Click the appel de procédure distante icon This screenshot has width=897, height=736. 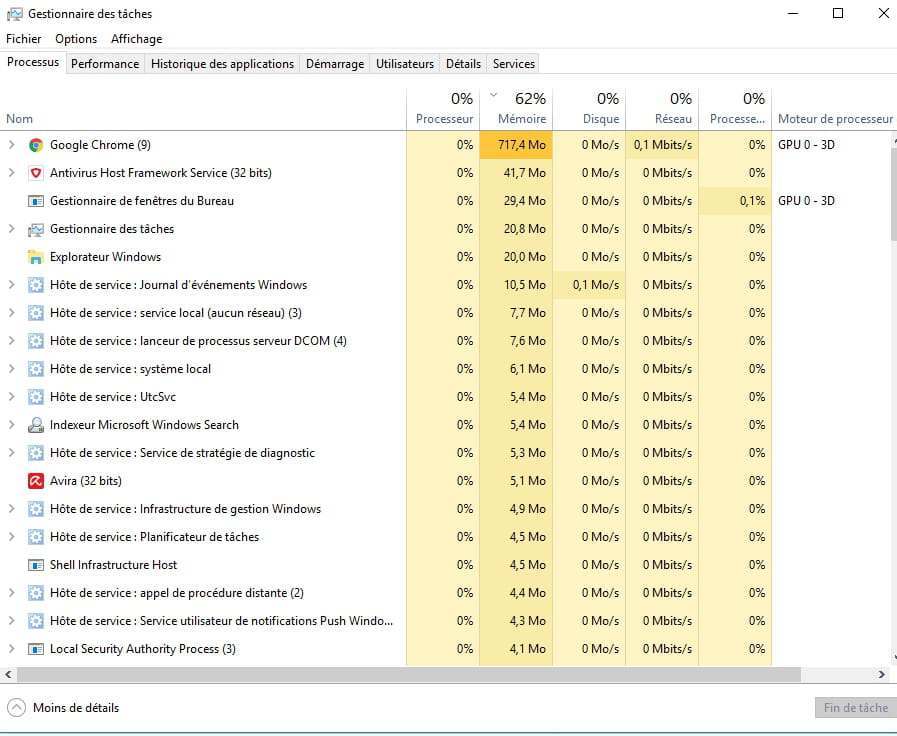(35, 594)
